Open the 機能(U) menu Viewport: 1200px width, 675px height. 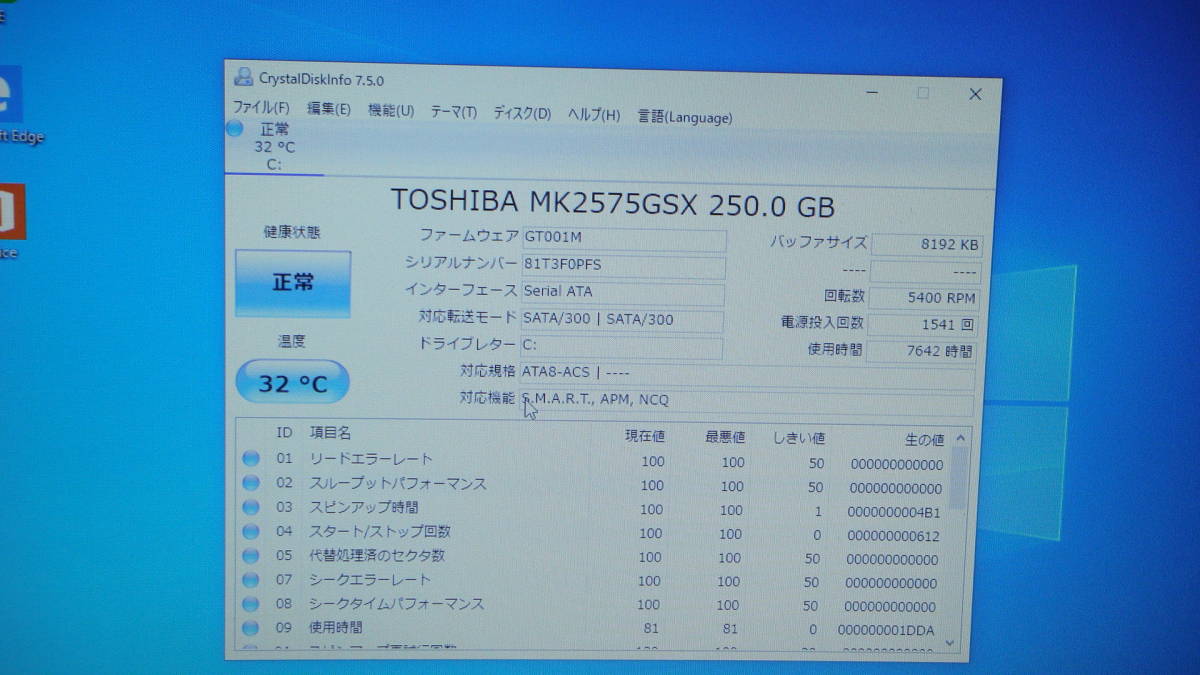[x=391, y=111]
